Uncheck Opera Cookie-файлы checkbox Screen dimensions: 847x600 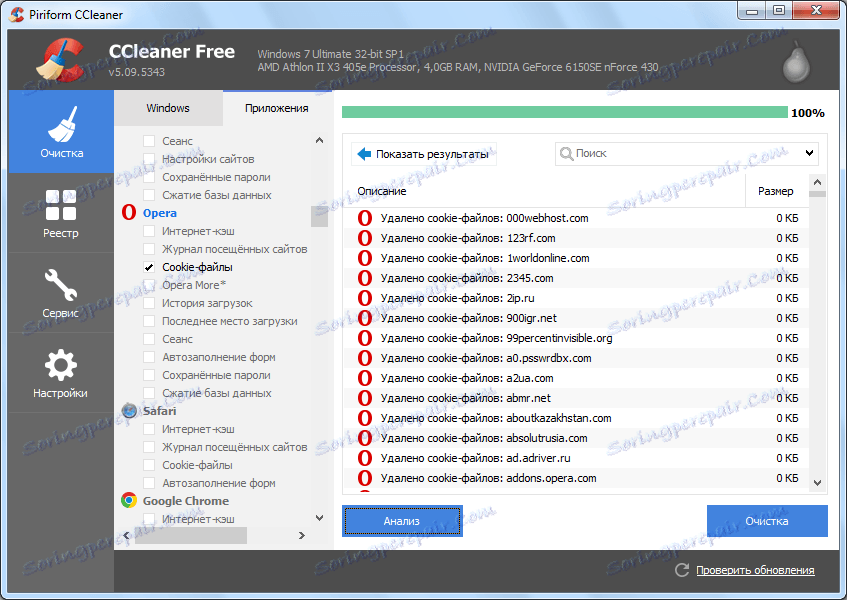tap(149, 267)
